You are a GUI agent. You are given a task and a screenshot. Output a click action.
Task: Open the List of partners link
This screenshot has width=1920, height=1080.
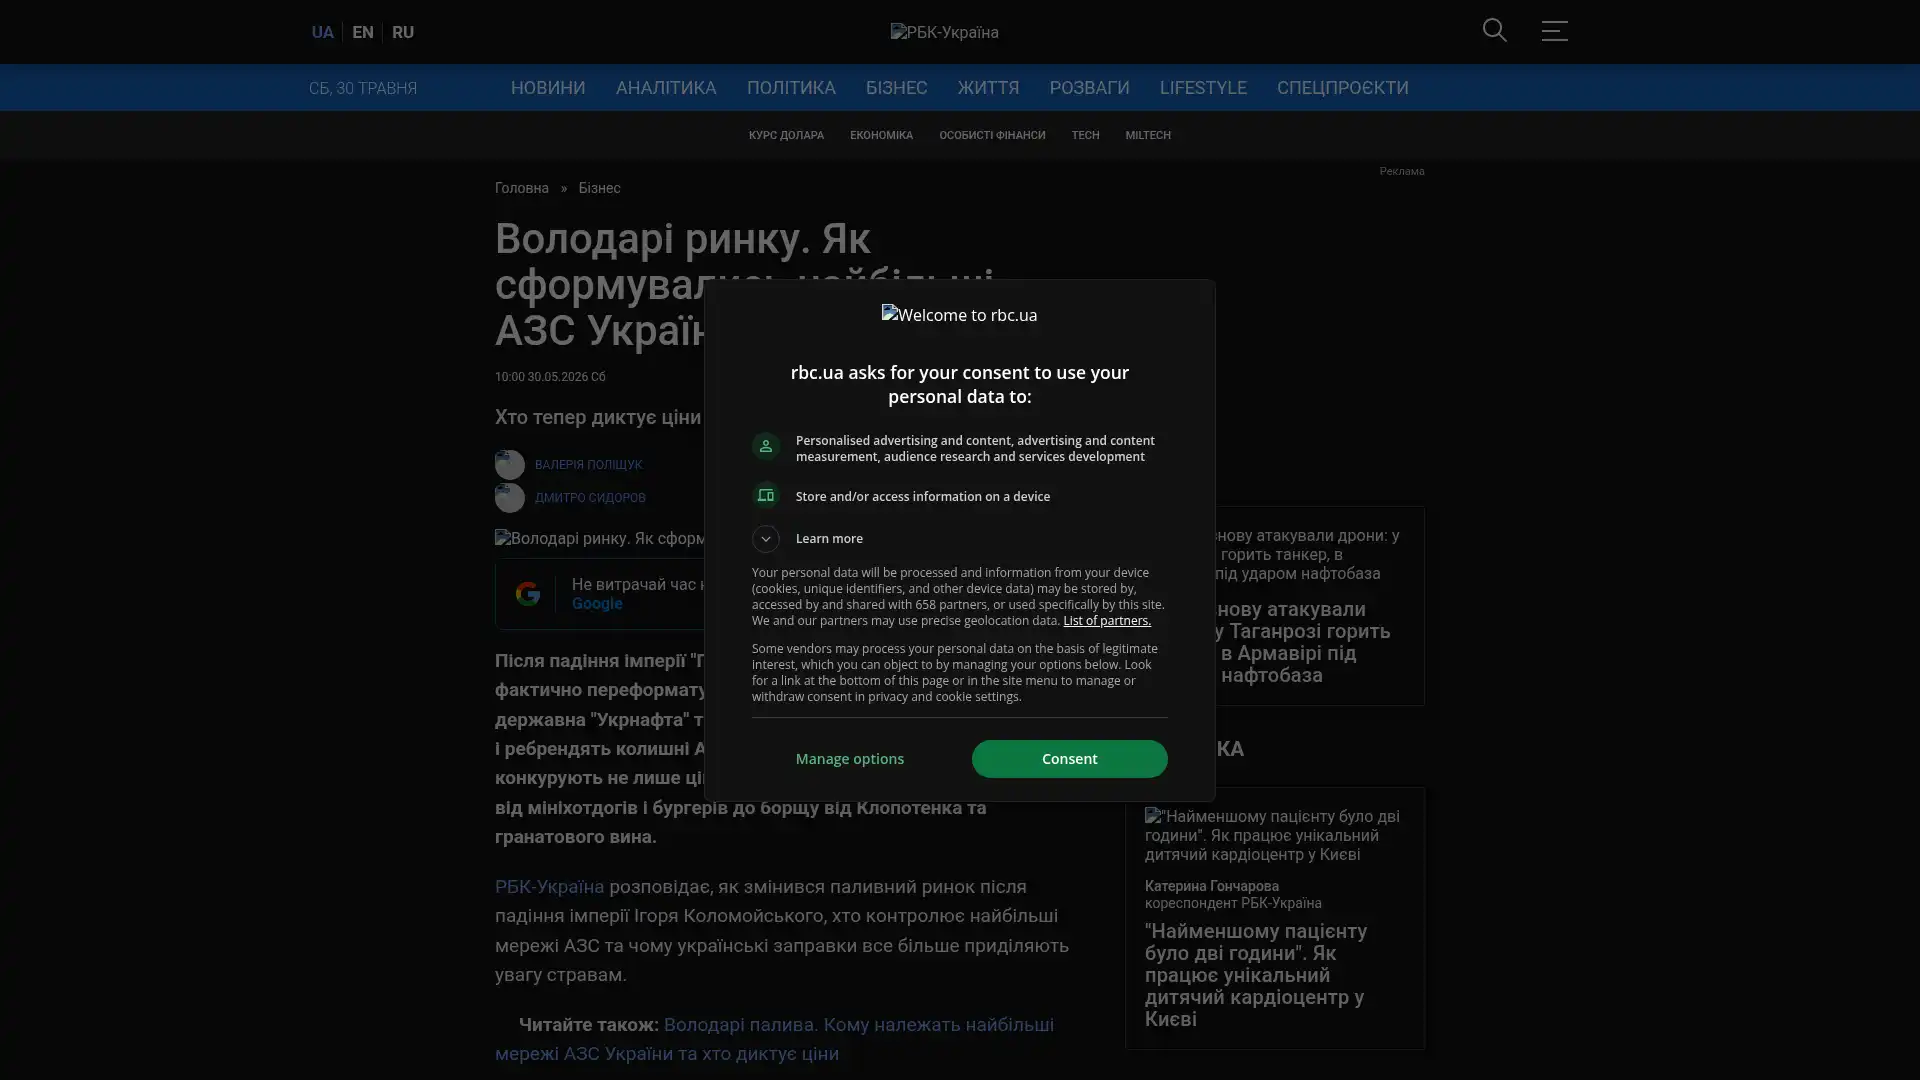click(x=1107, y=621)
